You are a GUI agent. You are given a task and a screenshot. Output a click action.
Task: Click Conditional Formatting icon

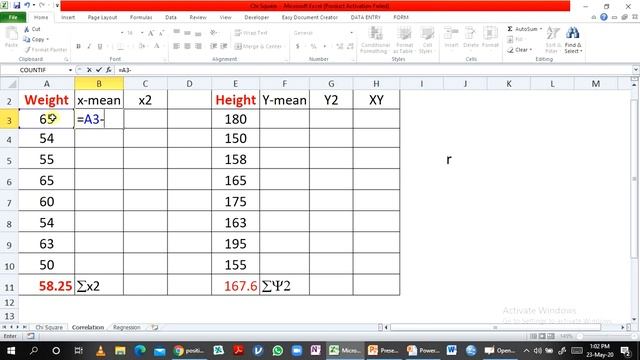pos(376,33)
